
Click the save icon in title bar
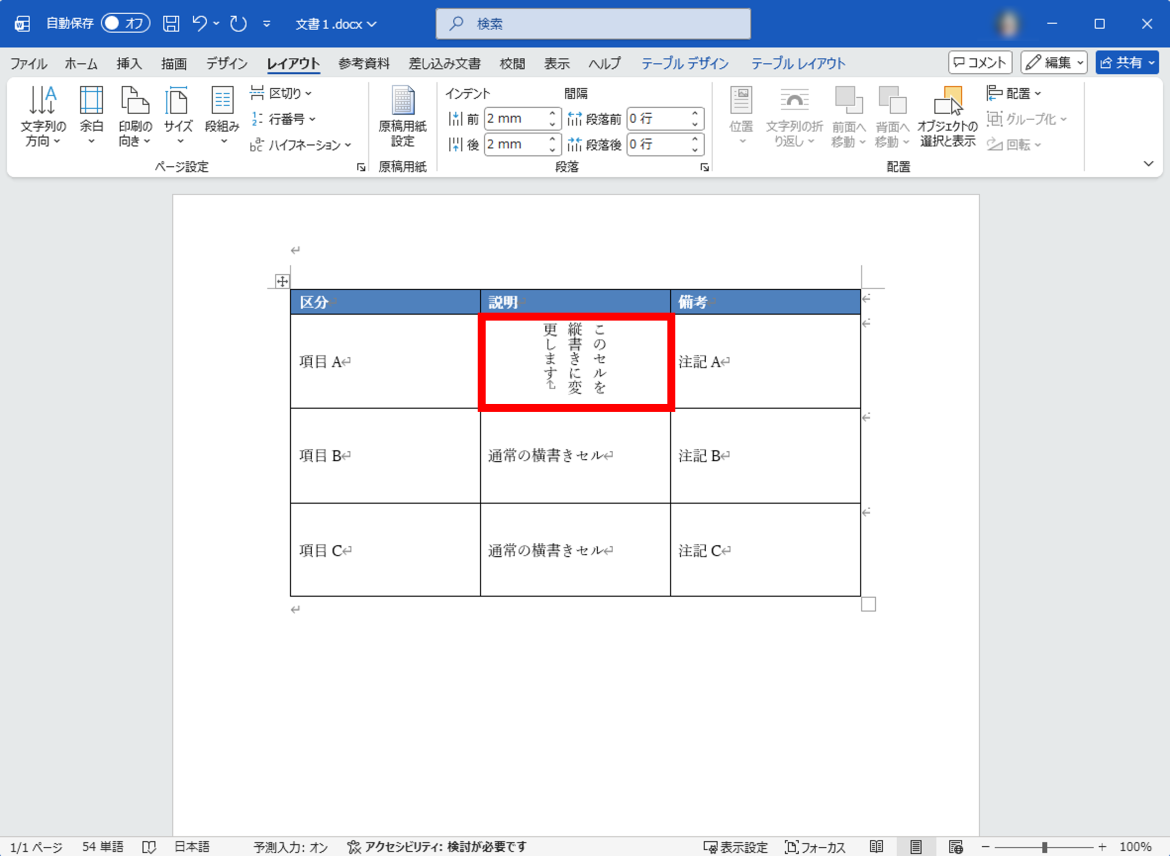(x=171, y=23)
